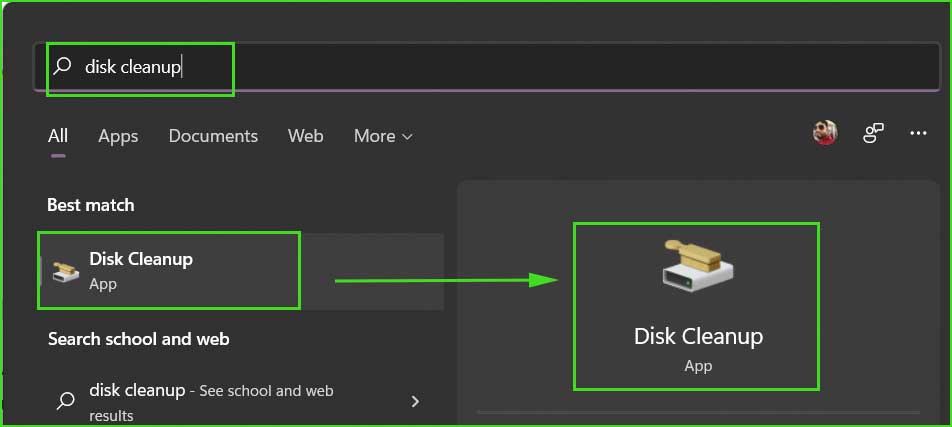This screenshot has height=427, width=952.
Task: Click Disk Cleanup title in preview pane
Action: [x=698, y=336]
